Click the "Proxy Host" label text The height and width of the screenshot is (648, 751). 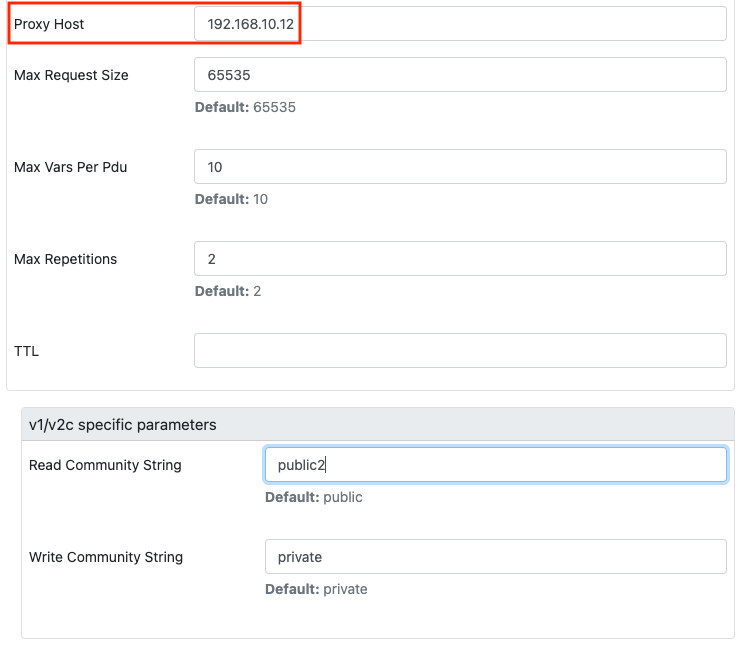click(49, 24)
